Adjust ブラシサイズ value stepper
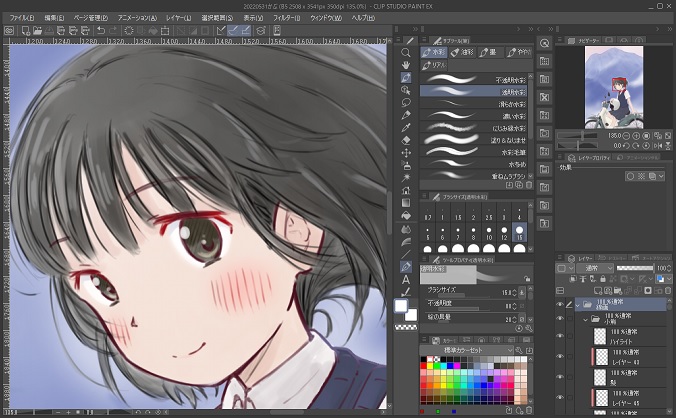The image size is (676, 418). click(x=514, y=293)
